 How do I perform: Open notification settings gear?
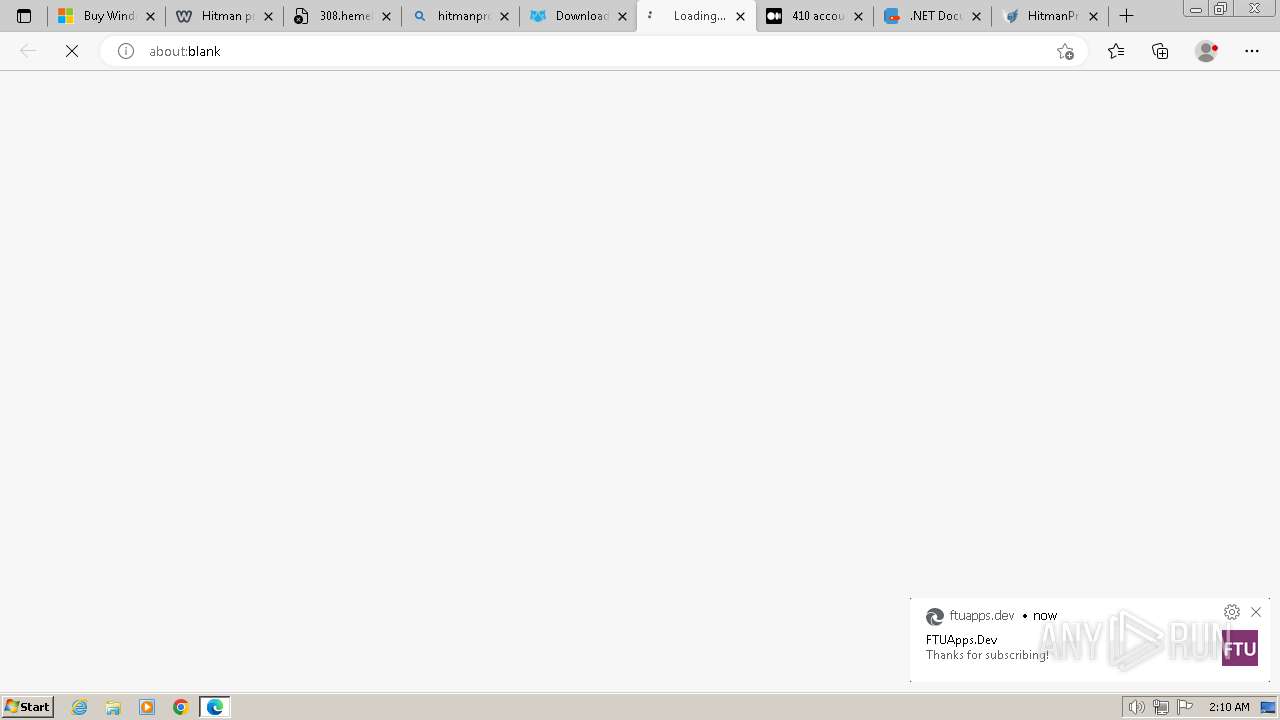click(1232, 612)
